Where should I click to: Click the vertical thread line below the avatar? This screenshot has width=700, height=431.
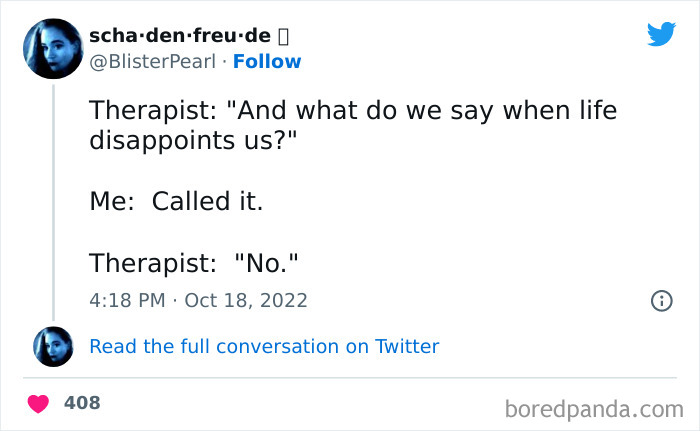[53, 200]
